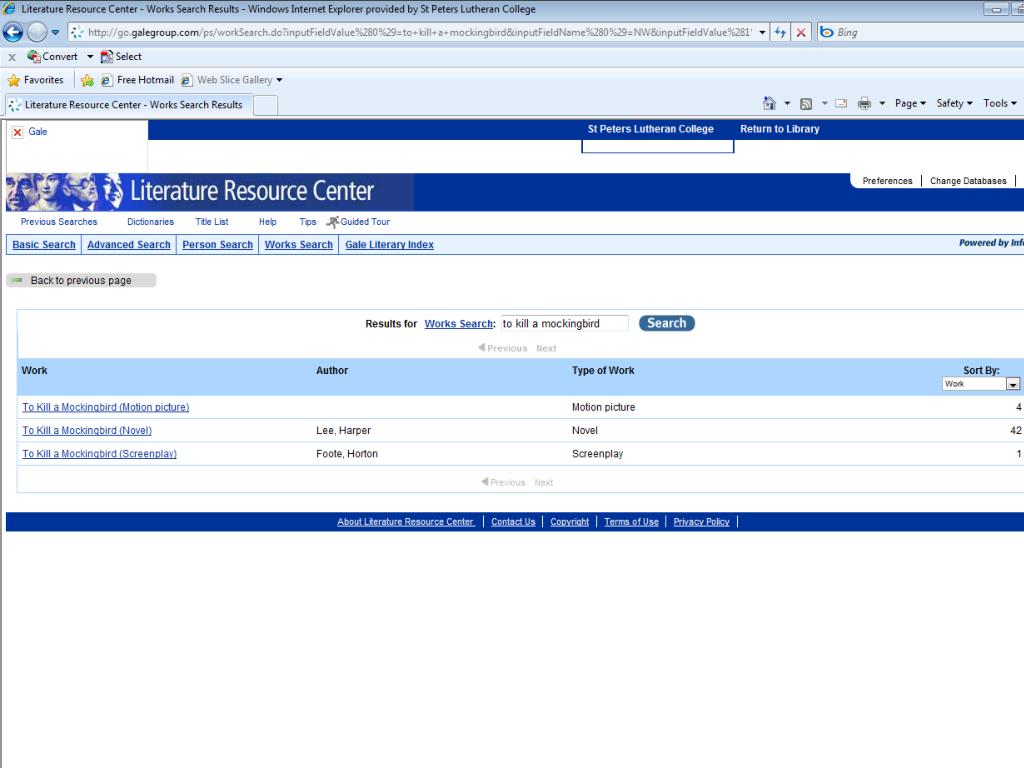Open the Help link
Image resolution: width=1024 pixels, height=768 pixels.
[268, 222]
